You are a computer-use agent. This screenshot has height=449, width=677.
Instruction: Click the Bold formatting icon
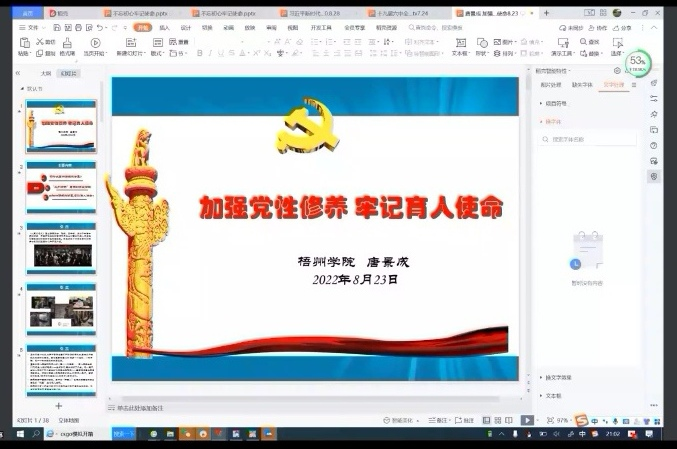pyautogui.click(x=199, y=53)
